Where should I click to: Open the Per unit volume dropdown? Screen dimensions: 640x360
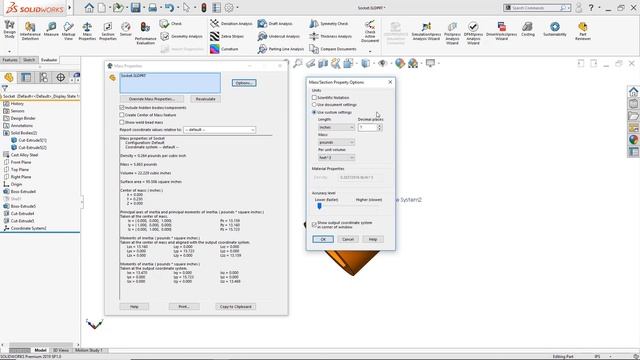(x=336, y=158)
